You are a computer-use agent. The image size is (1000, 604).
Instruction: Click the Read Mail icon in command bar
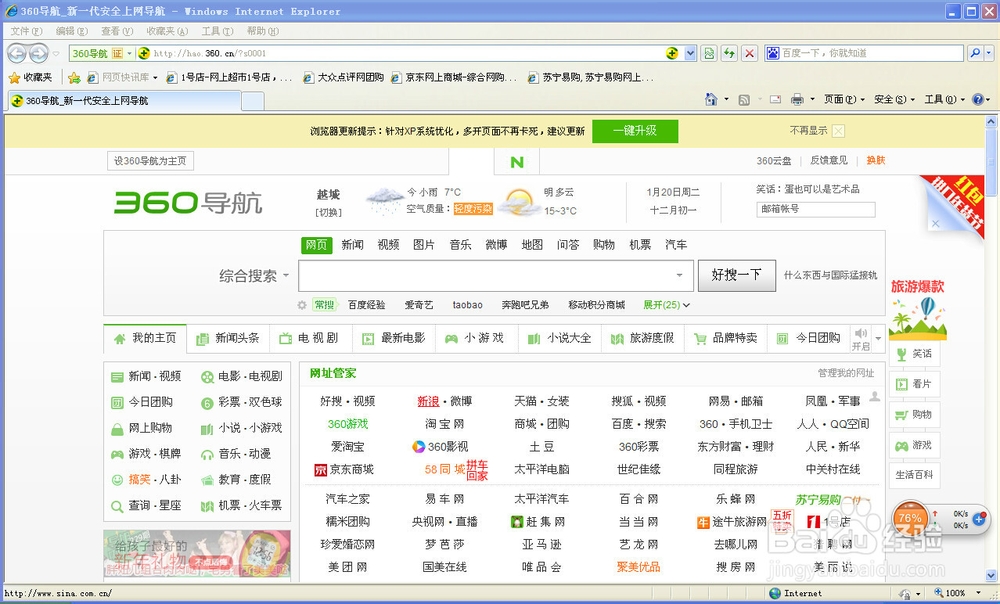pos(776,99)
